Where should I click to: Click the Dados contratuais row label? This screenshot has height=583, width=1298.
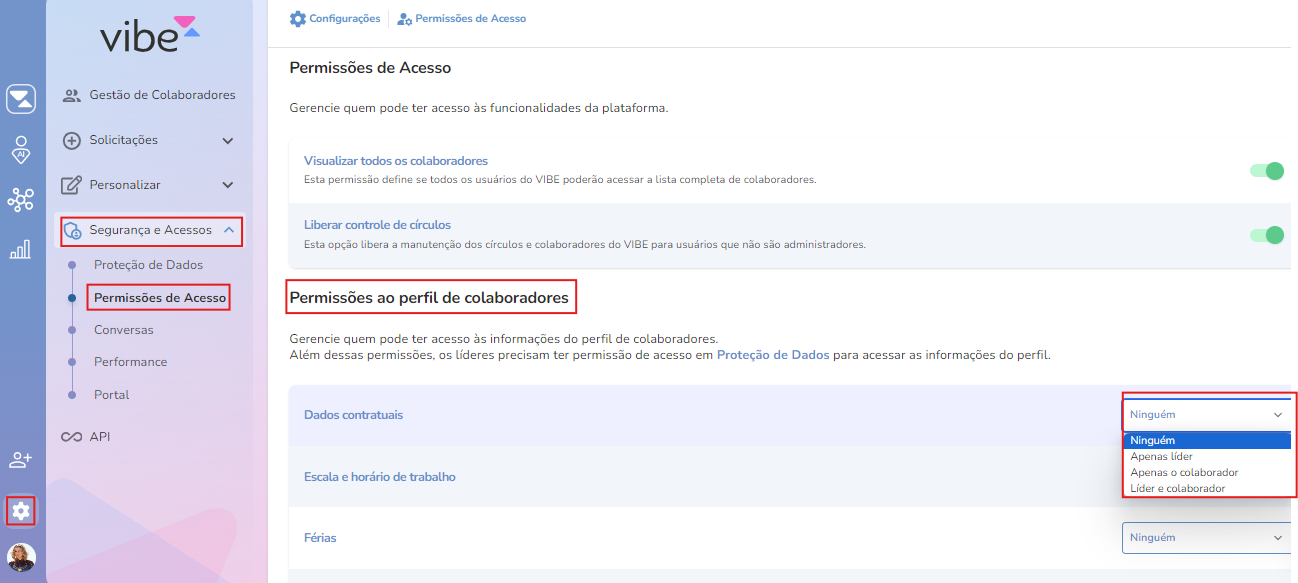[353, 415]
